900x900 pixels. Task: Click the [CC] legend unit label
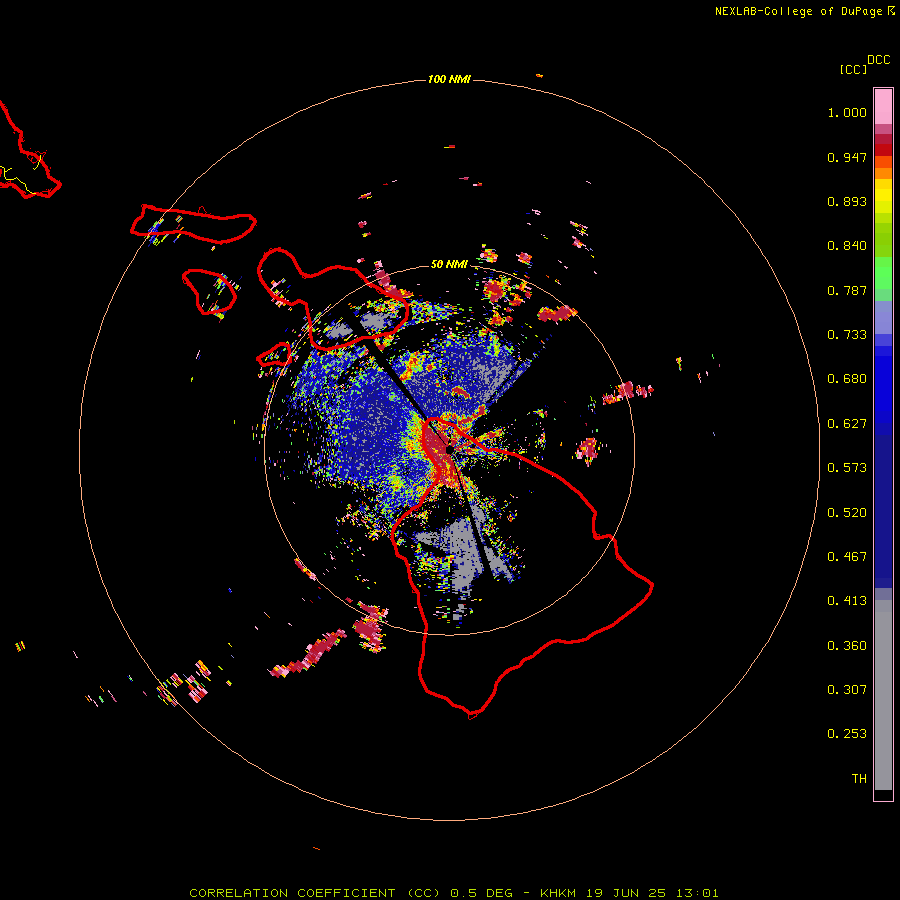(x=853, y=69)
